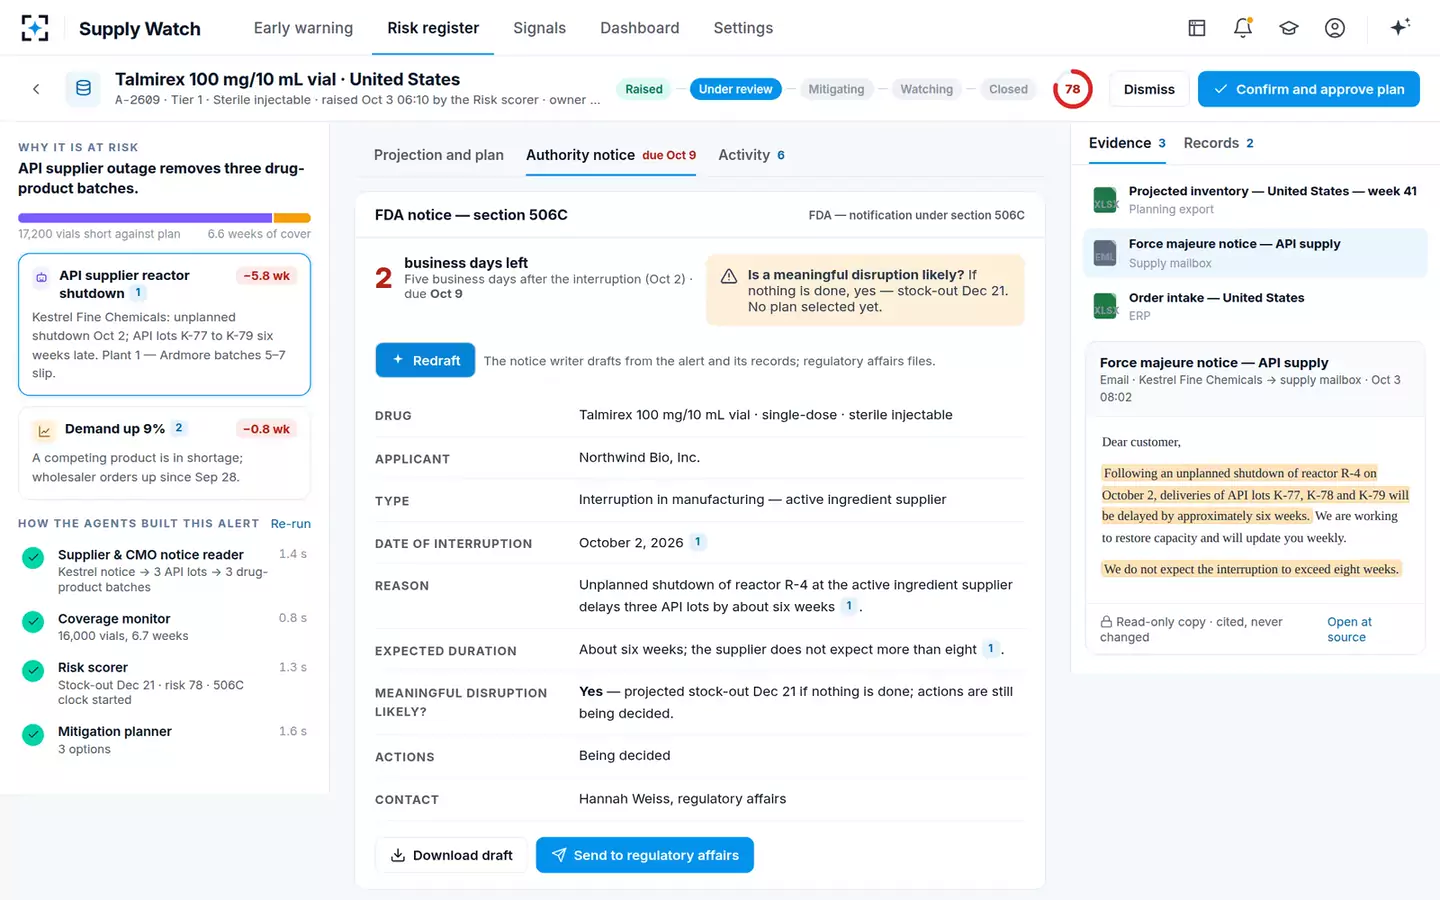Click the Supply Watch logo icon
The image size is (1440, 900).
(x=35, y=28)
